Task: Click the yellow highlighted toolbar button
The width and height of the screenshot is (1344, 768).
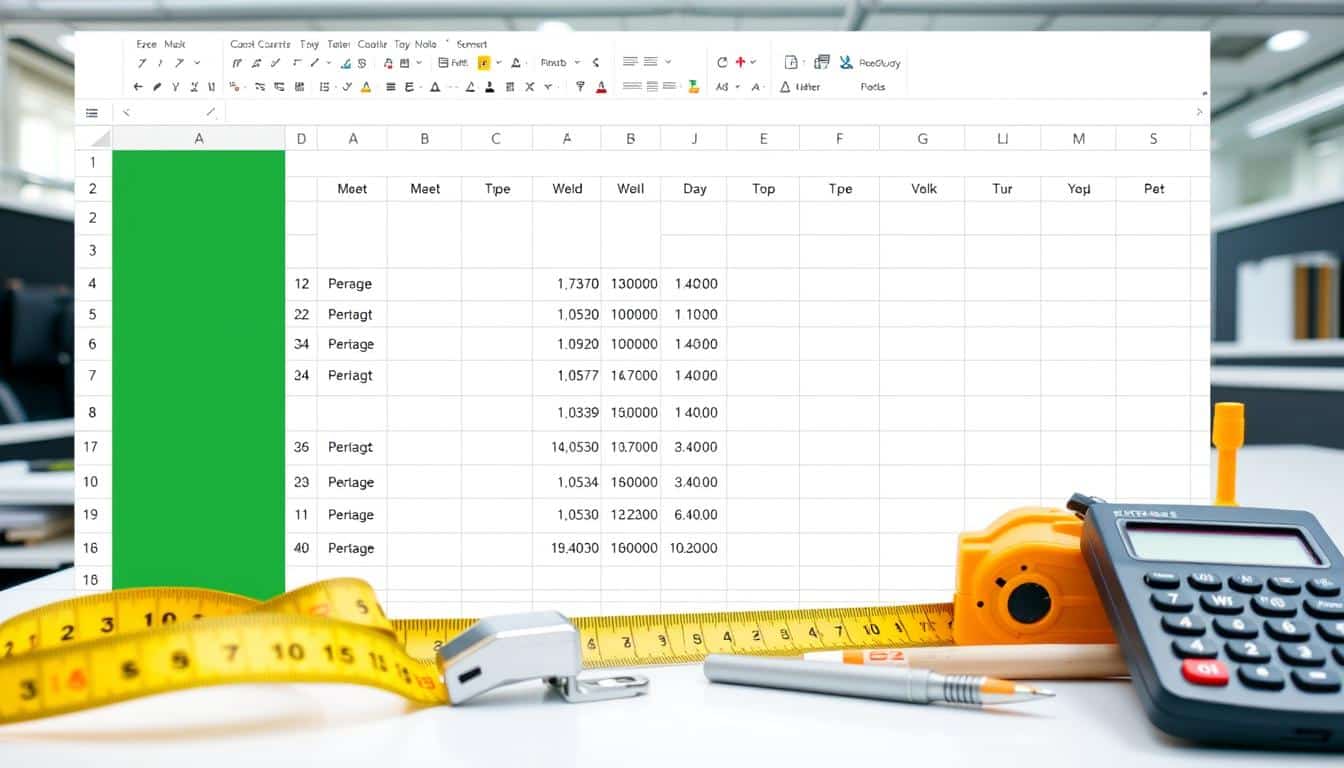Action: click(x=484, y=62)
